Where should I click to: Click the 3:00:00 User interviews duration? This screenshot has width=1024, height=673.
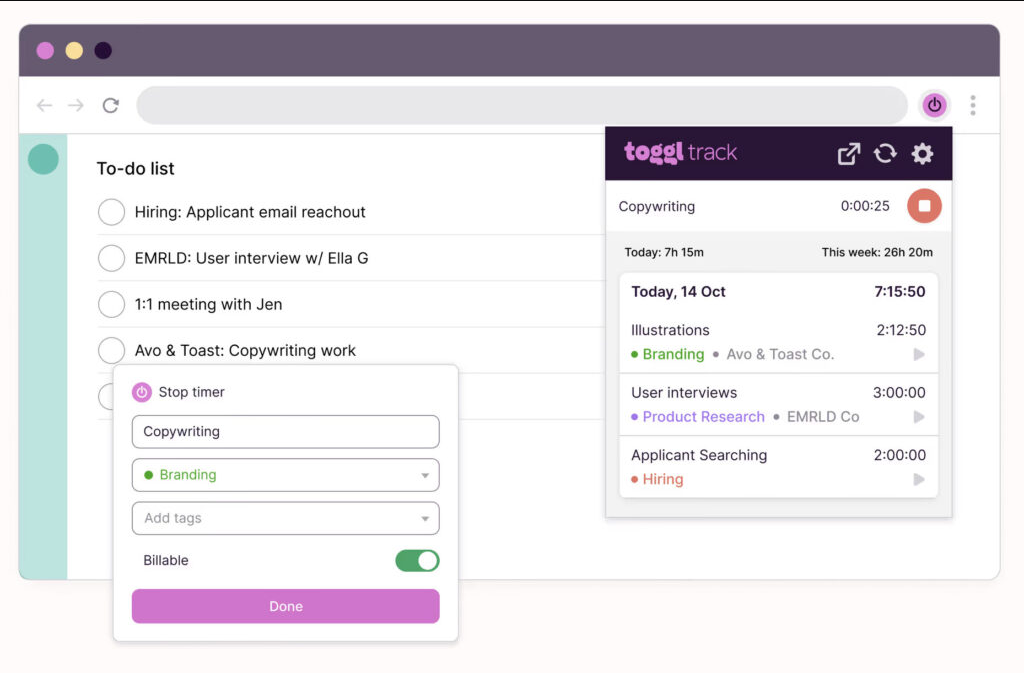tap(899, 392)
